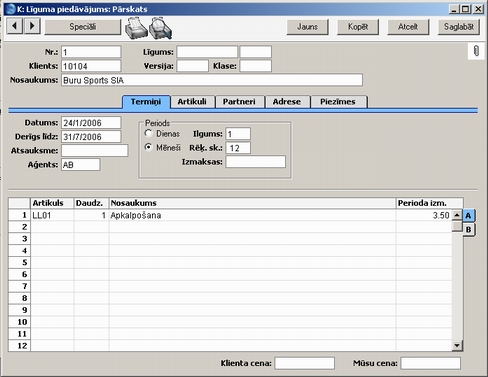Viewport: 488px width, 377px height.
Task: Click the Nosaukums column header in table
Action: 253,203
